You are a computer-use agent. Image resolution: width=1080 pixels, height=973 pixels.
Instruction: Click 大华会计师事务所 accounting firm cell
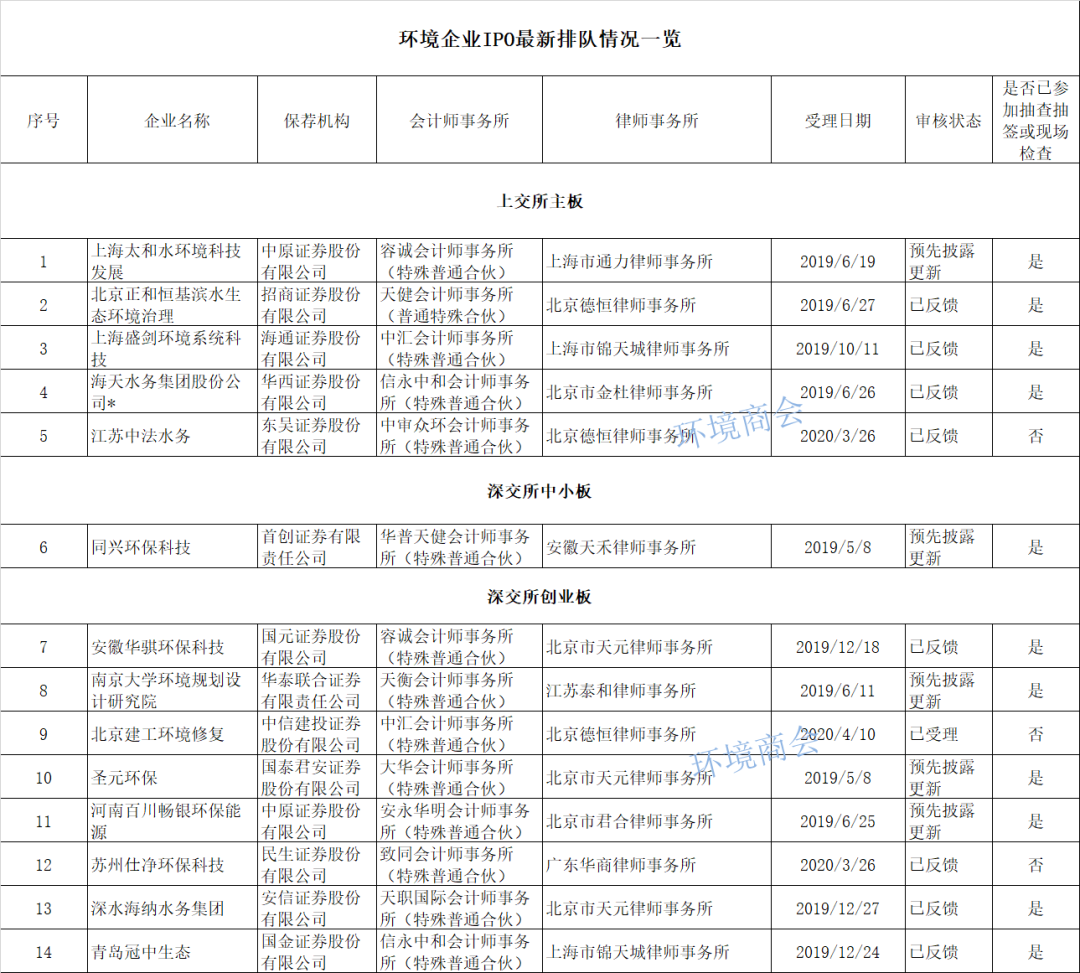(459, 777)
